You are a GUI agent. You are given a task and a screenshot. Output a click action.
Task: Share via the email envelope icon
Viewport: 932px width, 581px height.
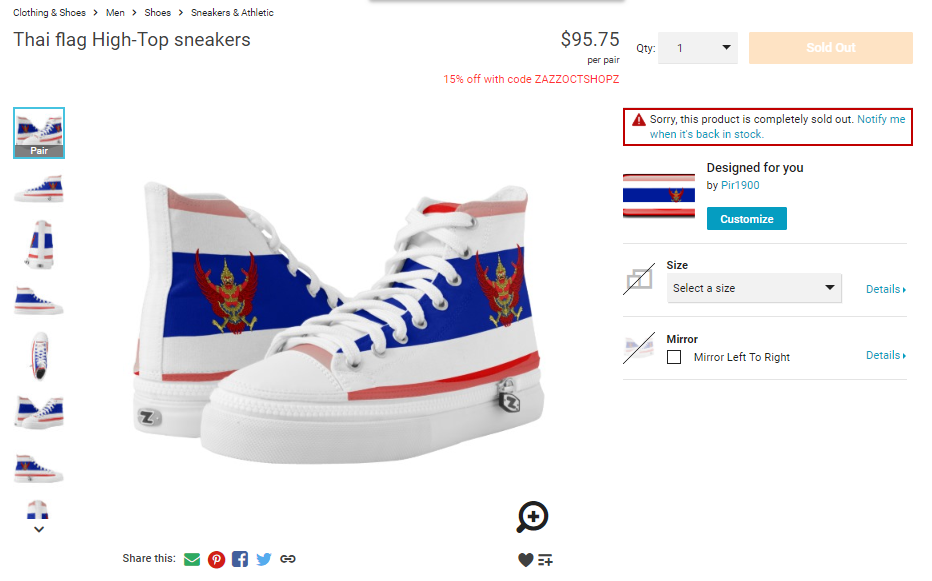192,559
